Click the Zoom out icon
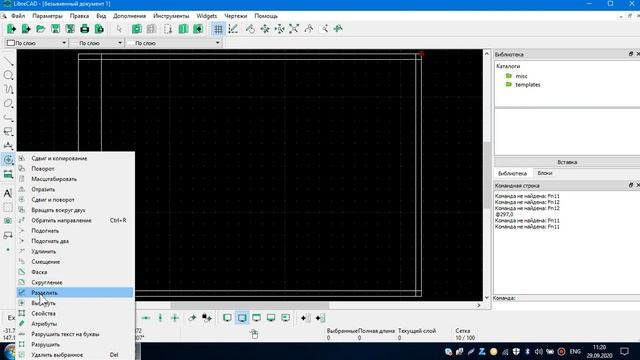Screen dimensions: 640x360 coord(280,29)
